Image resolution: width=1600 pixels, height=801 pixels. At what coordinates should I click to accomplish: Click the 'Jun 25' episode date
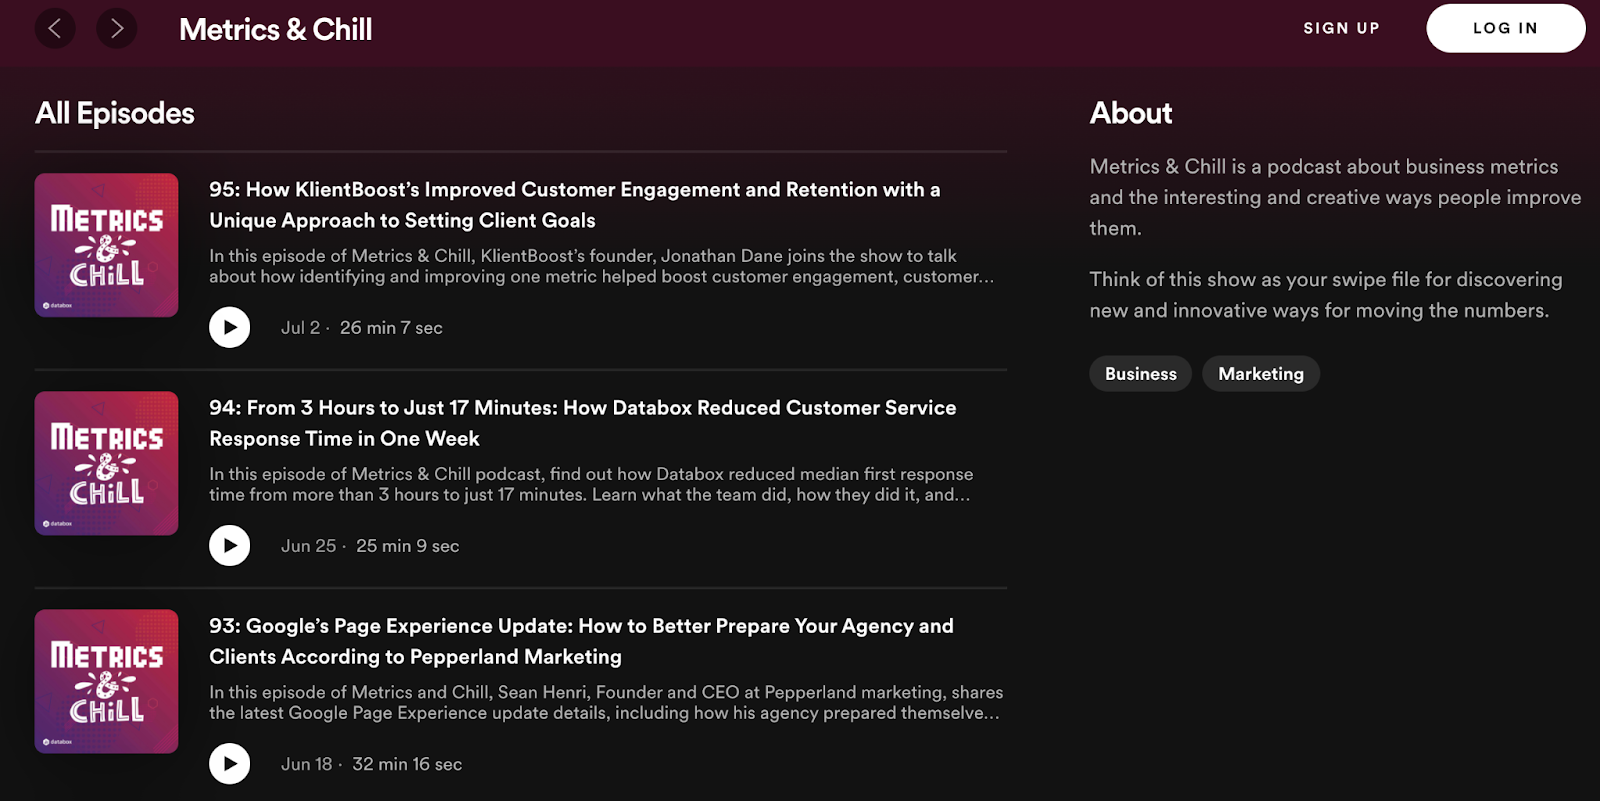click(308, 546)
